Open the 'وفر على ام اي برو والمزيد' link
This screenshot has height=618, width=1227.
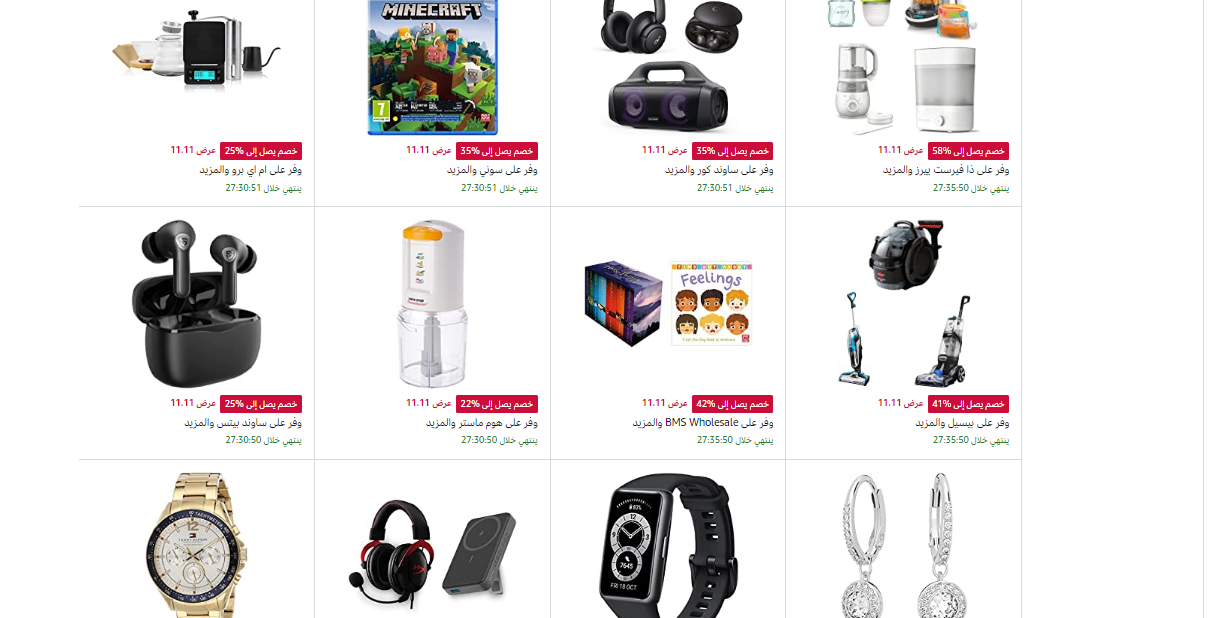[x=250, y=170]
